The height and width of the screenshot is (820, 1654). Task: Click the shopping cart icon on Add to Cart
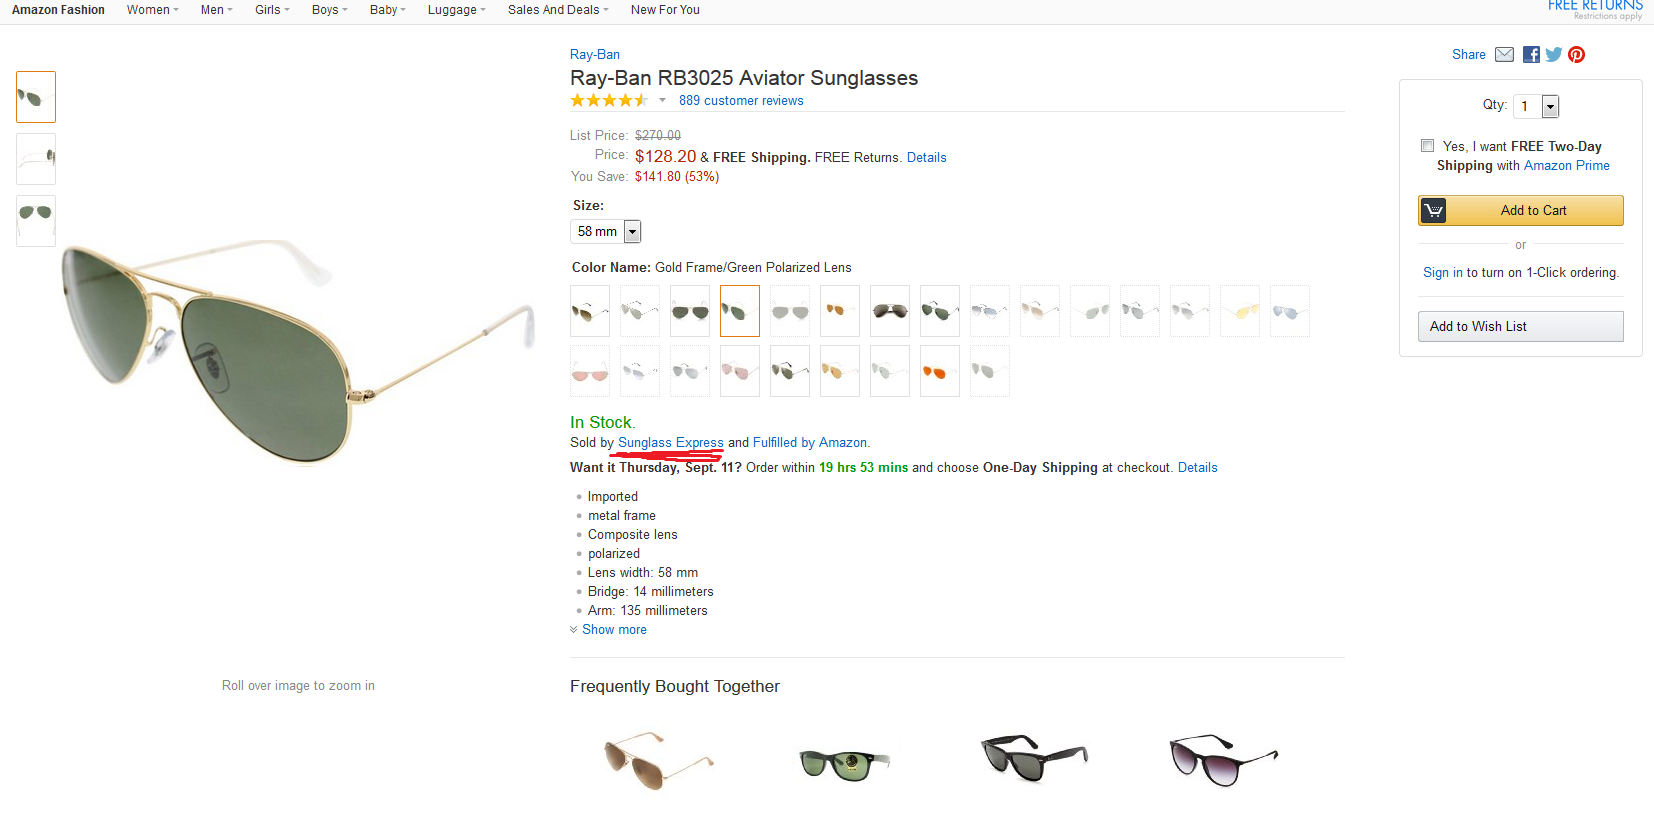pos(1433,210)
